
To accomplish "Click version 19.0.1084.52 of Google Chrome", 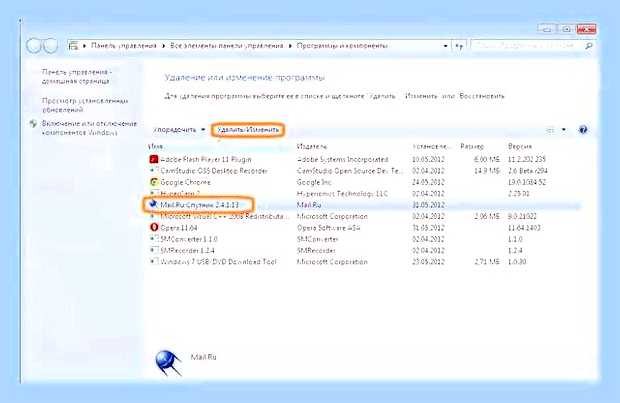I will (527, 182).
